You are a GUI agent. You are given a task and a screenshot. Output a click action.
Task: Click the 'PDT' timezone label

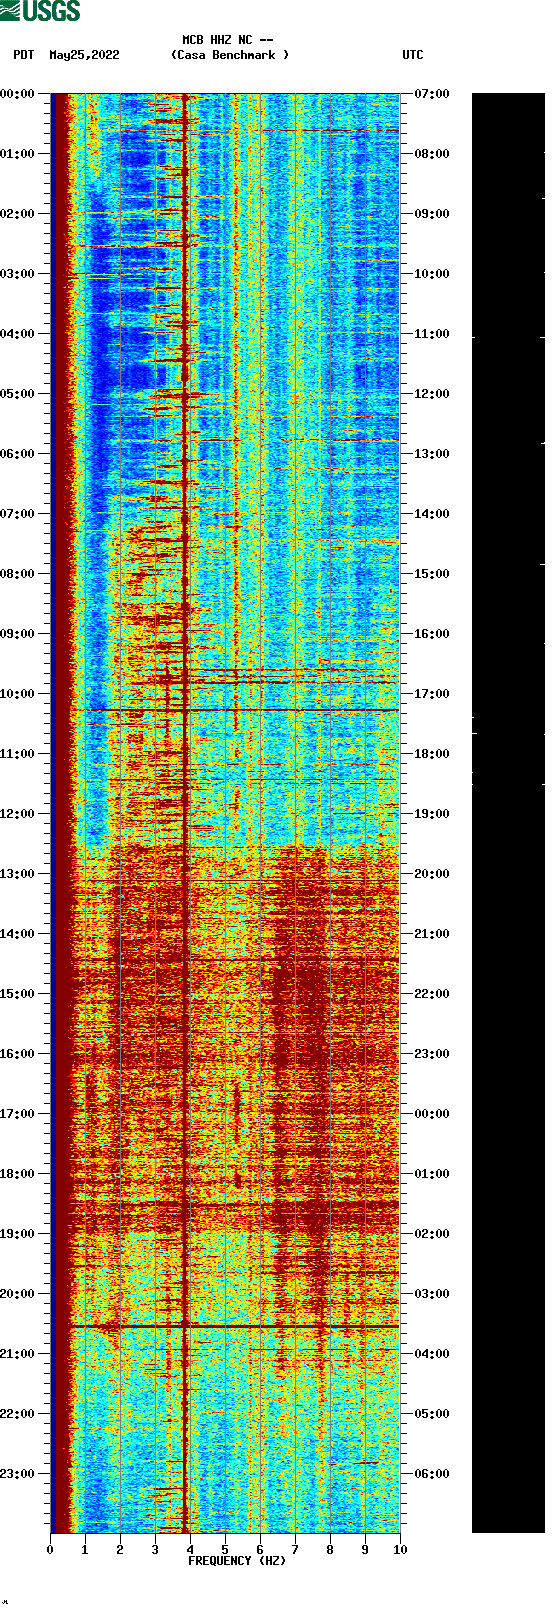click(23, 55)
